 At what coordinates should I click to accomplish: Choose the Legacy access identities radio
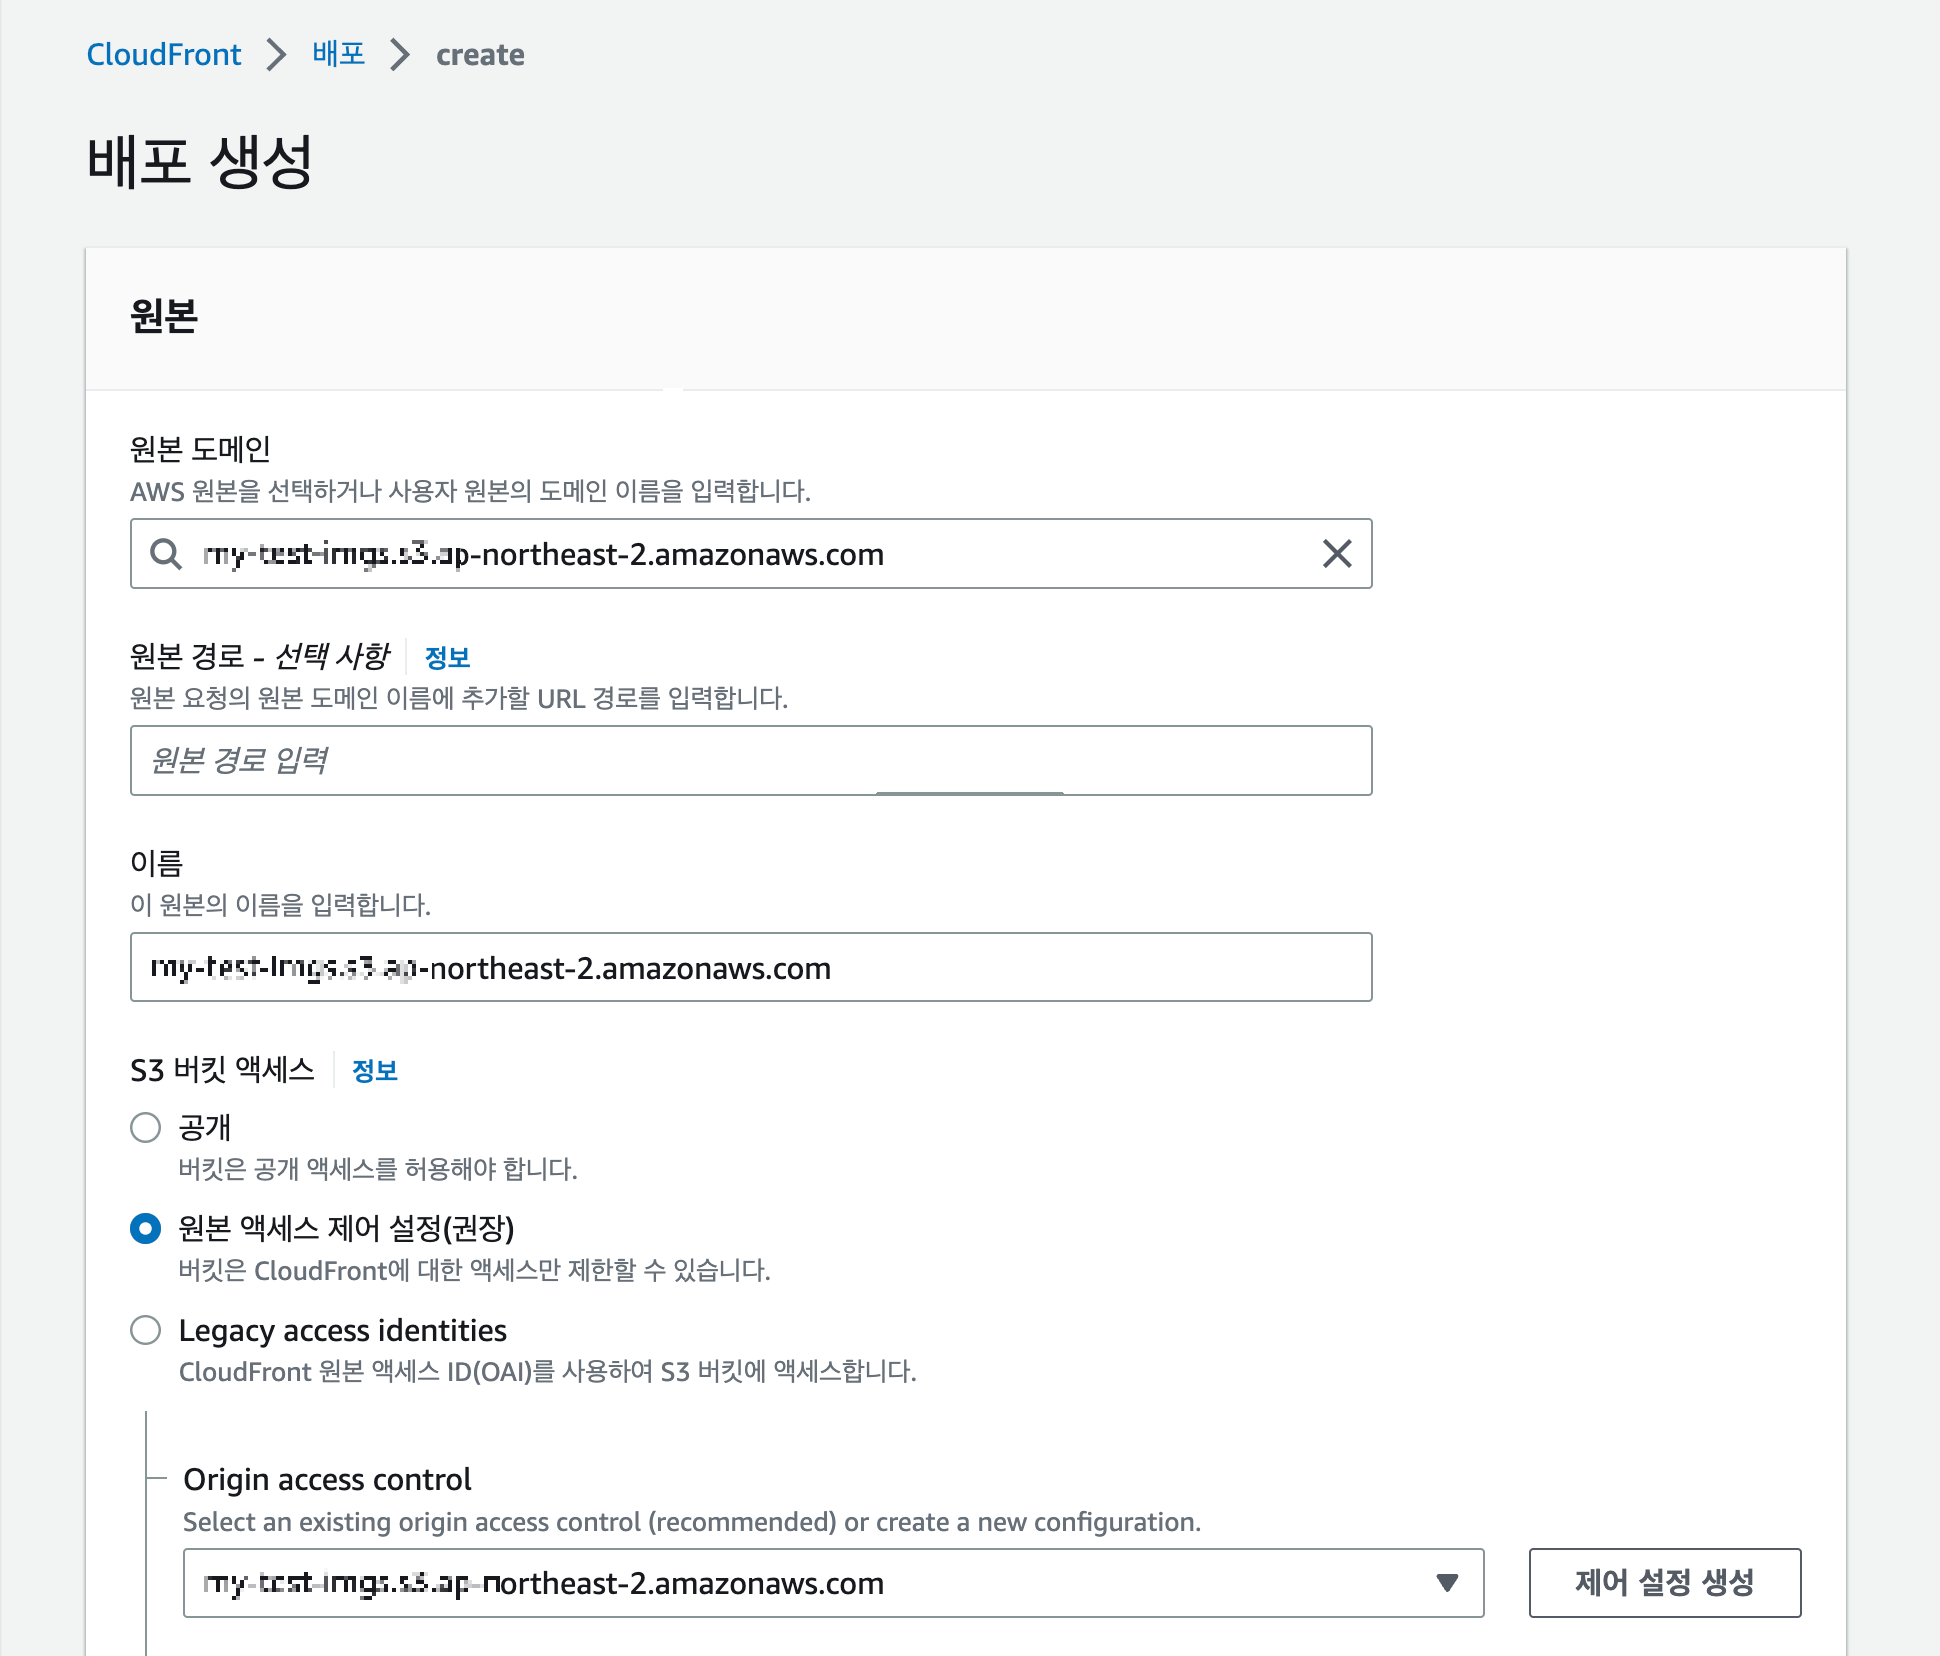click(x=146, y=1330)
